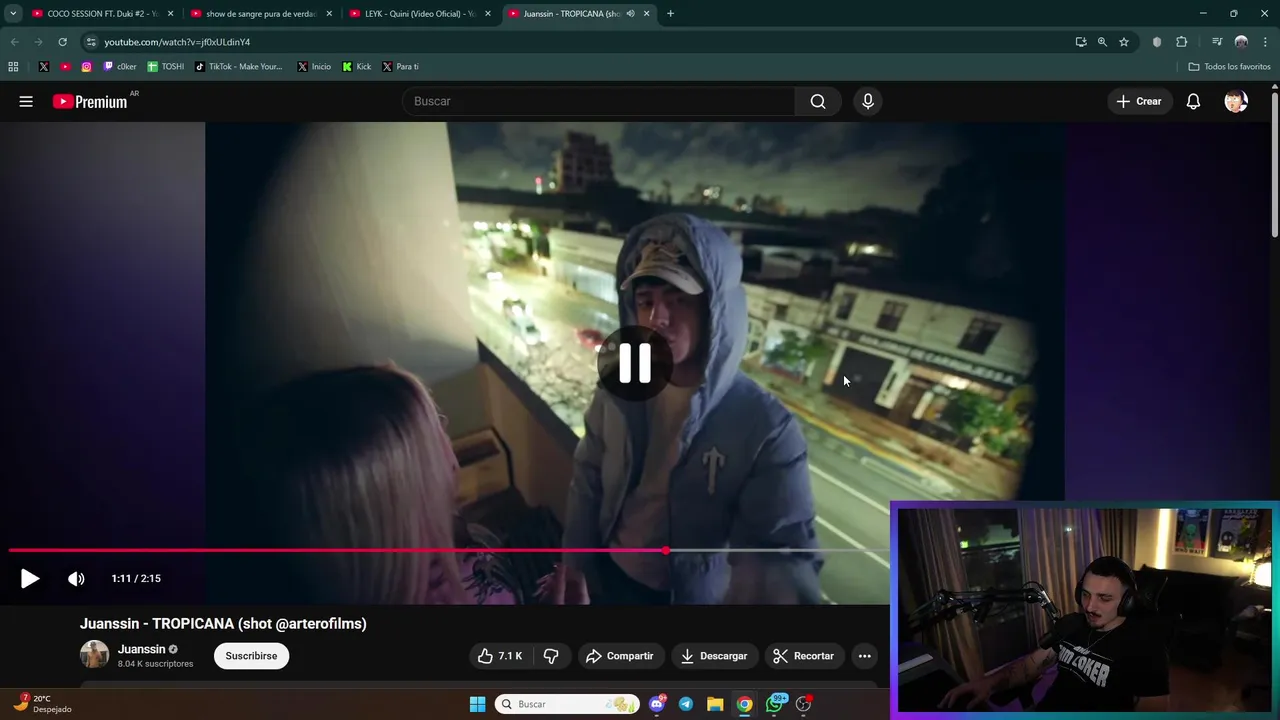The image size is (1280, 720).
Task: Click the zoom magnifier icon in address bar
Action: (1102, 42)
